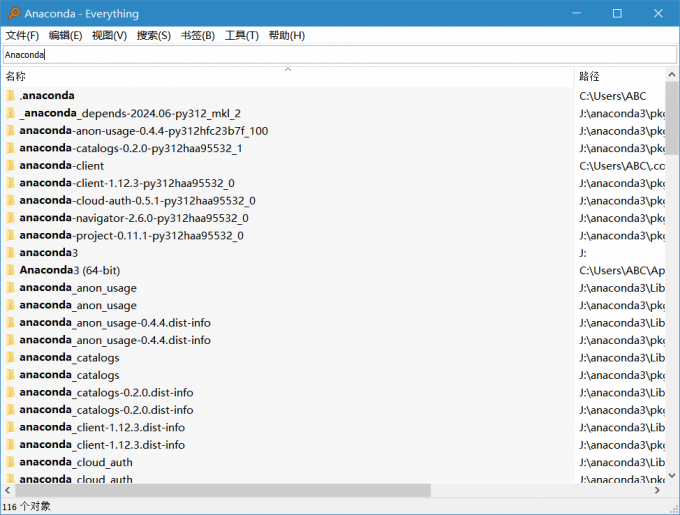
Task: Select anaconda-anon-usage-0.4.4-py312hfc23b7f_100 entry
Action: (144, 130)
